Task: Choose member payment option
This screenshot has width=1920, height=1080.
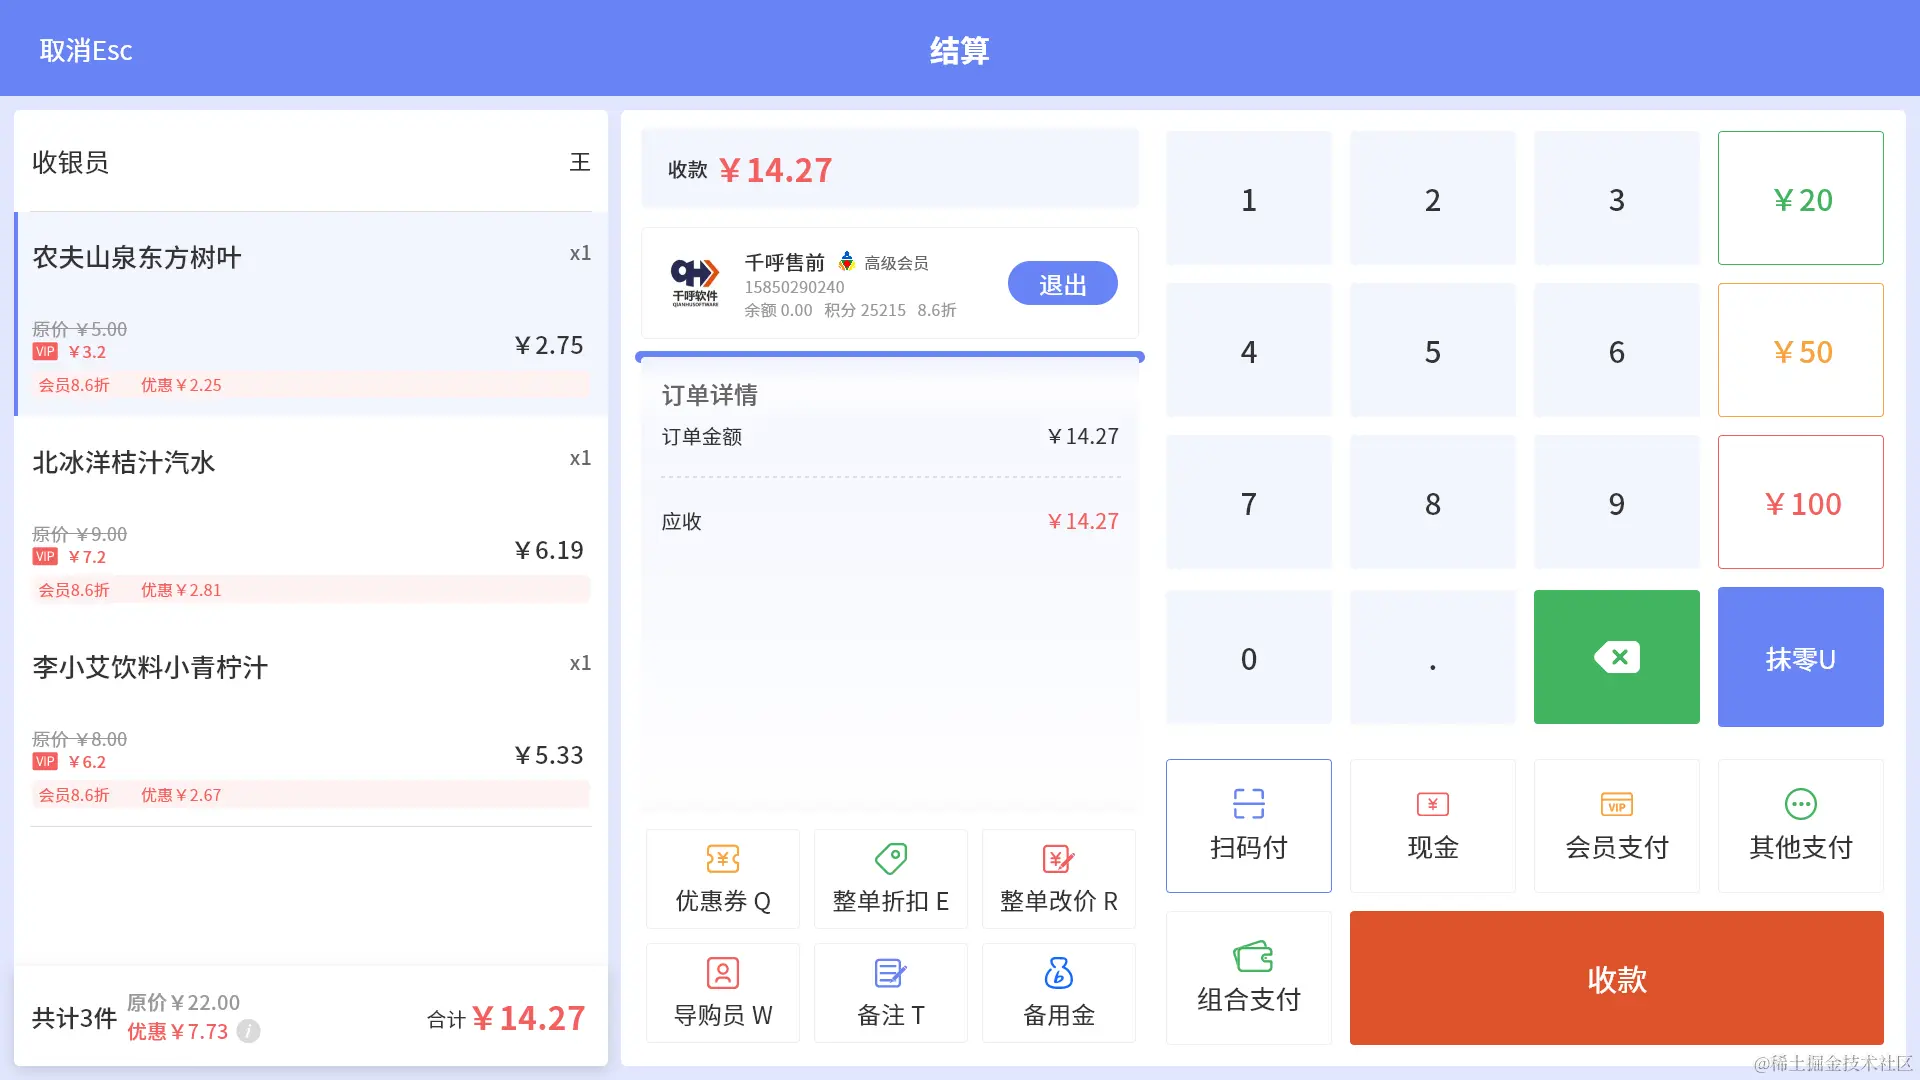Action: (1616, 826)
